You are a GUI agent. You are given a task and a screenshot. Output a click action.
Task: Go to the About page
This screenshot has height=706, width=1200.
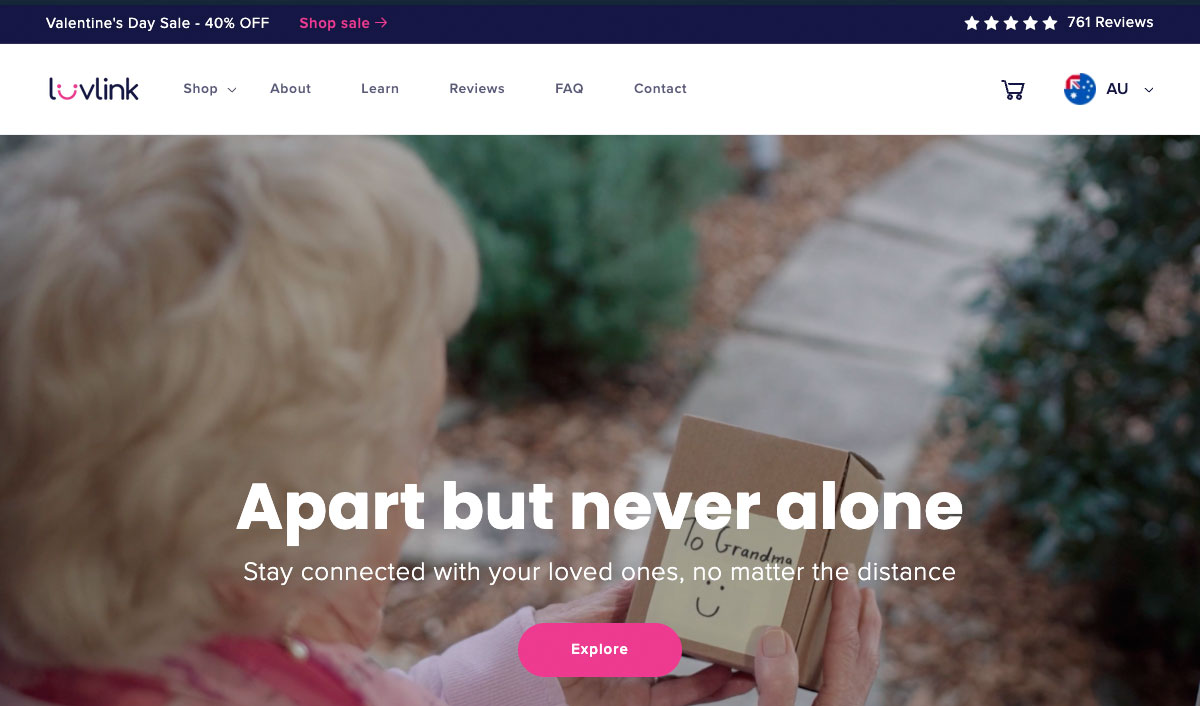(x=290, y=89)
